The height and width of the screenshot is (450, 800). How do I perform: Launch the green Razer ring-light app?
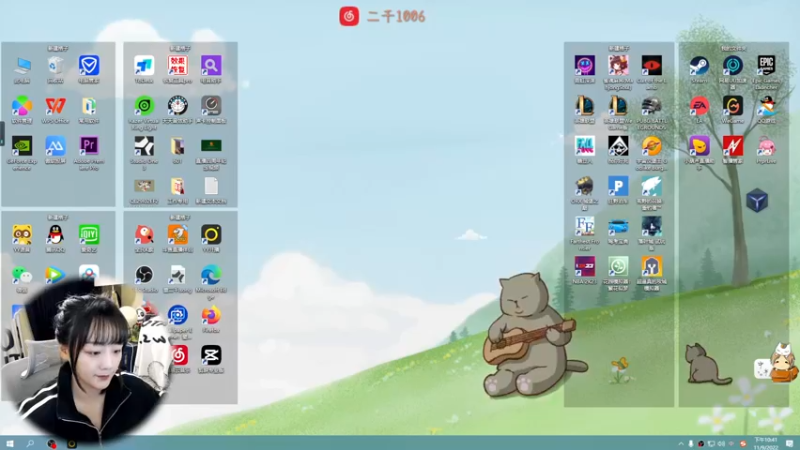[x=144, y=106]
